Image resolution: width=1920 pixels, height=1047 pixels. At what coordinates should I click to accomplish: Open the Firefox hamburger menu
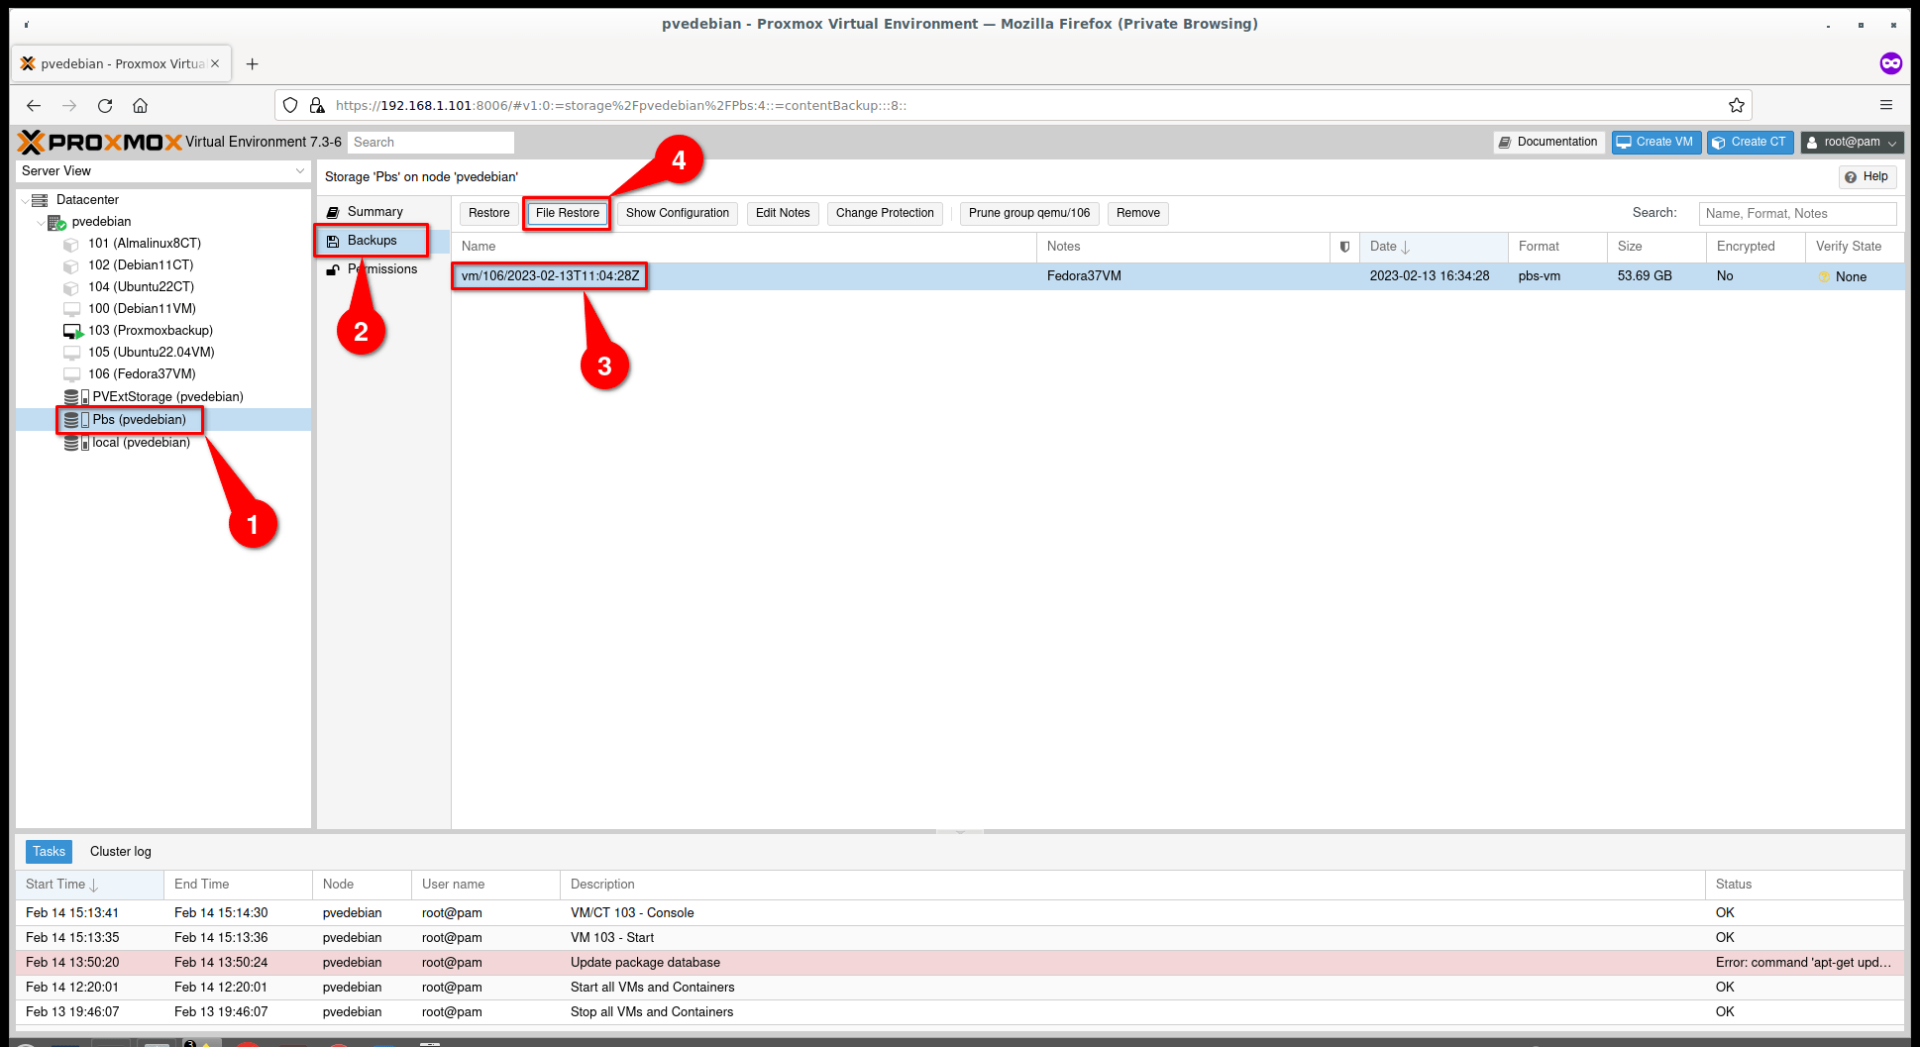tap(1886, 105)
